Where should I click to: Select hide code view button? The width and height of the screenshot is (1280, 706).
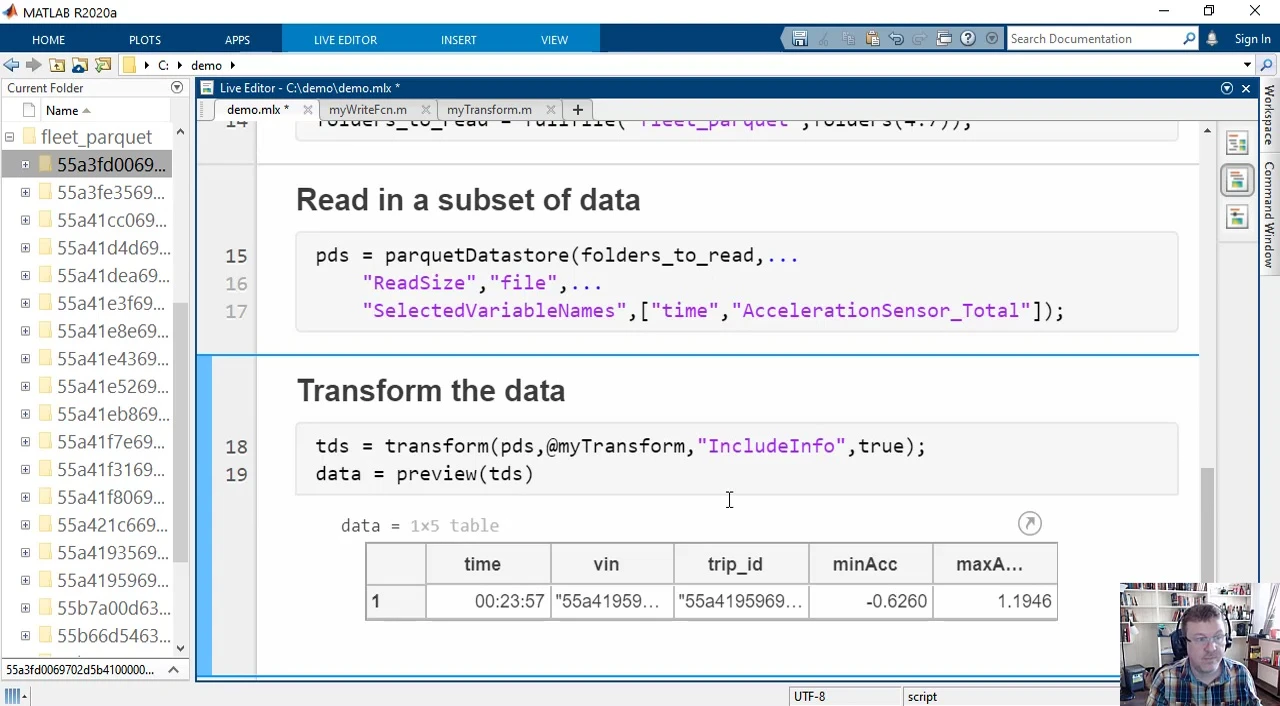[1237, 217]
